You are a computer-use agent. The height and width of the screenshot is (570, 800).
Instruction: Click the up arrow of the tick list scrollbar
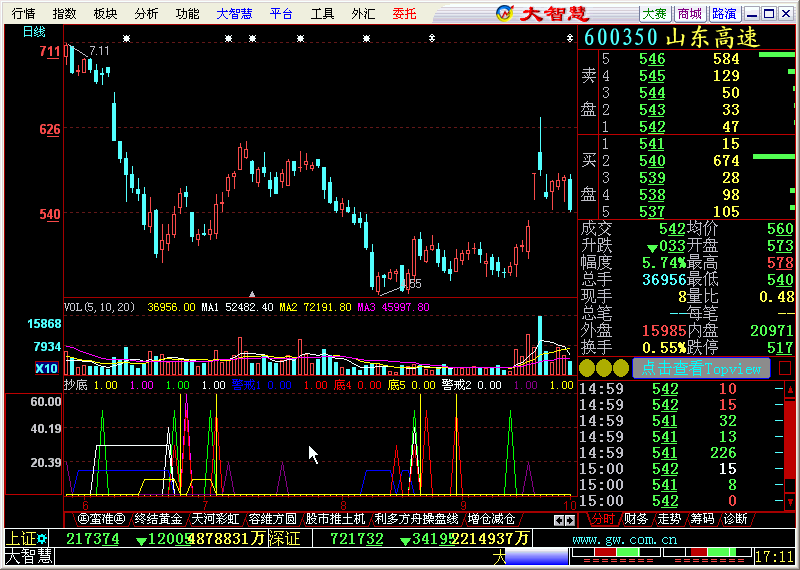click(790, 390)
